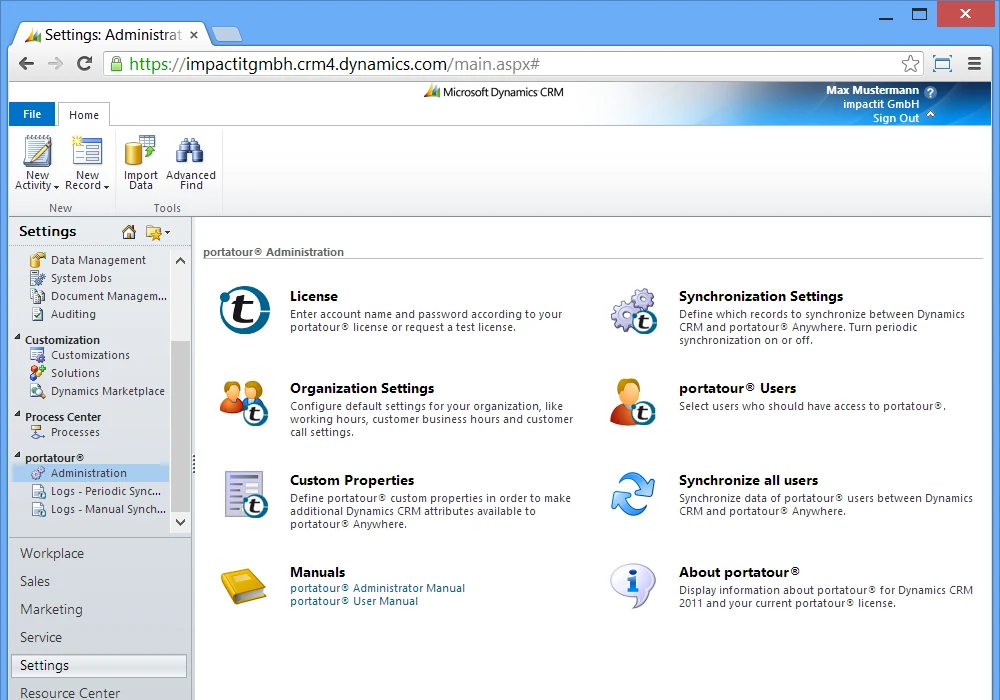Open the Custom Properties list icon
The width and height of the screenshot is (1000, 700).
246,494
